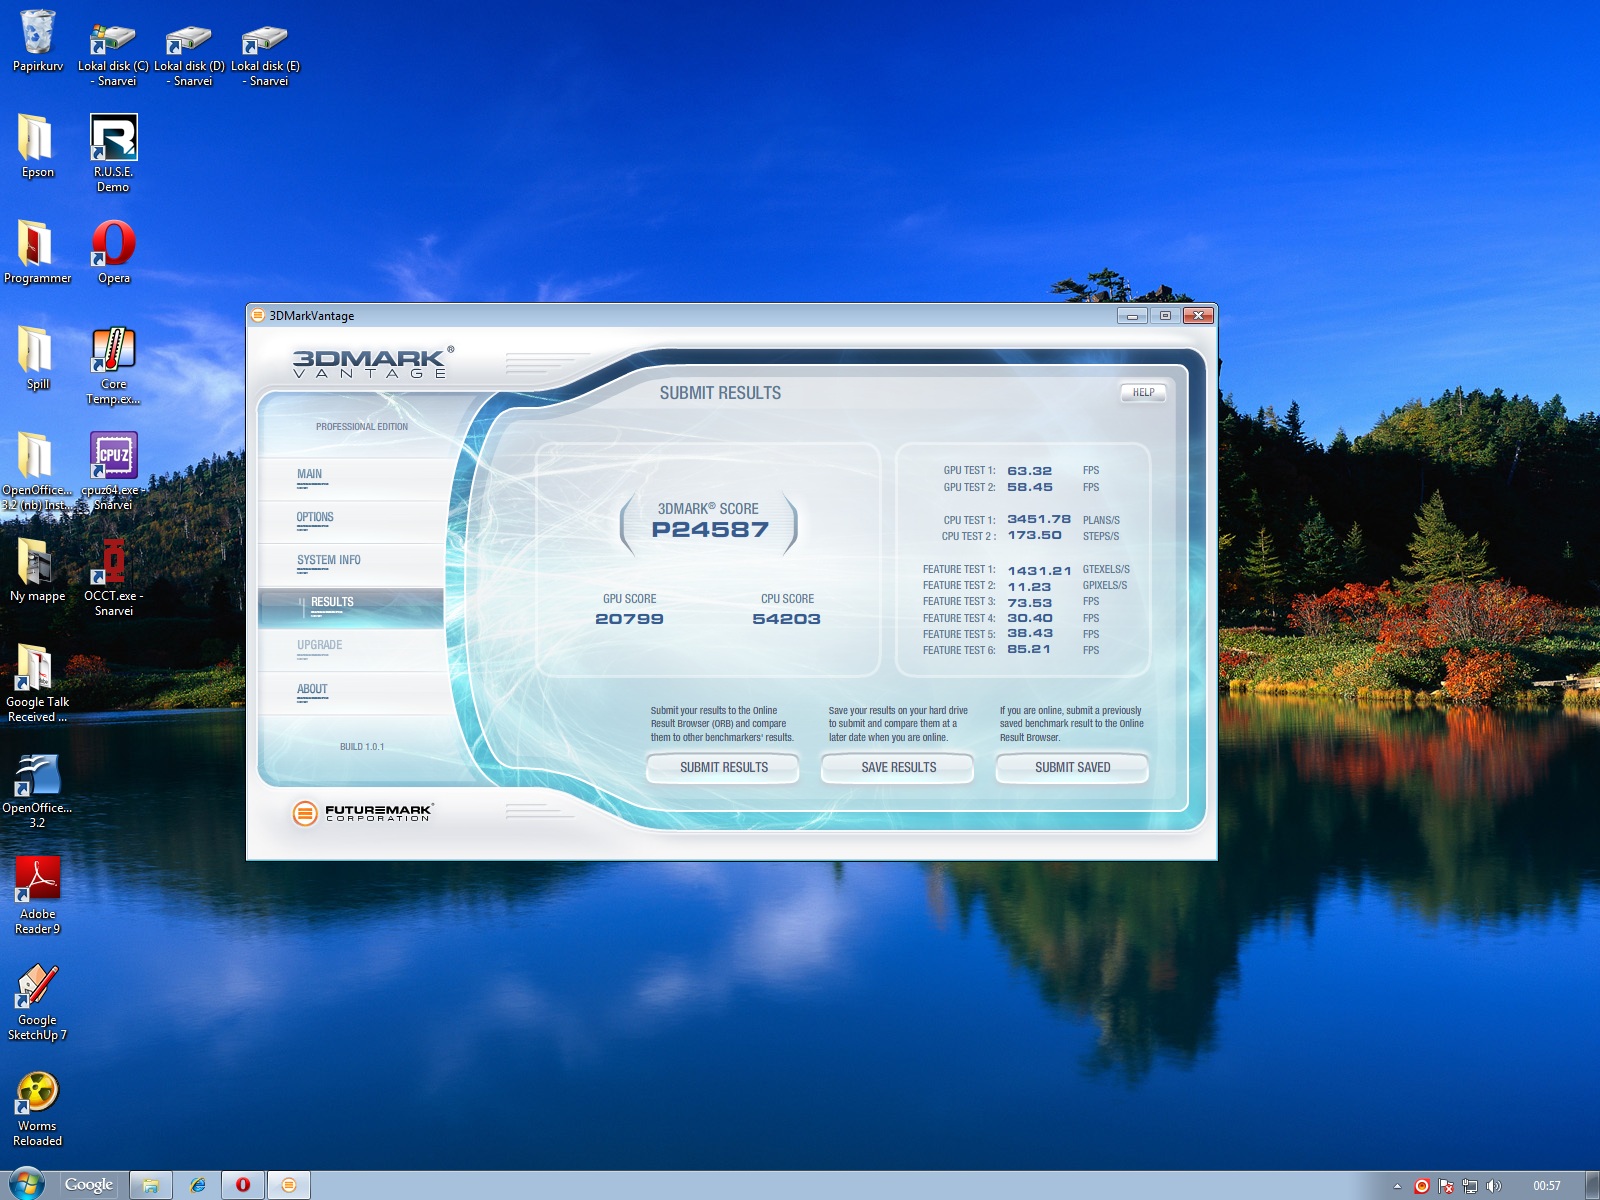Image resolution: width=1600 pixels, height=1200 pixels.
Task: Select the Spill folder icon
Action: tap(38, 358)
